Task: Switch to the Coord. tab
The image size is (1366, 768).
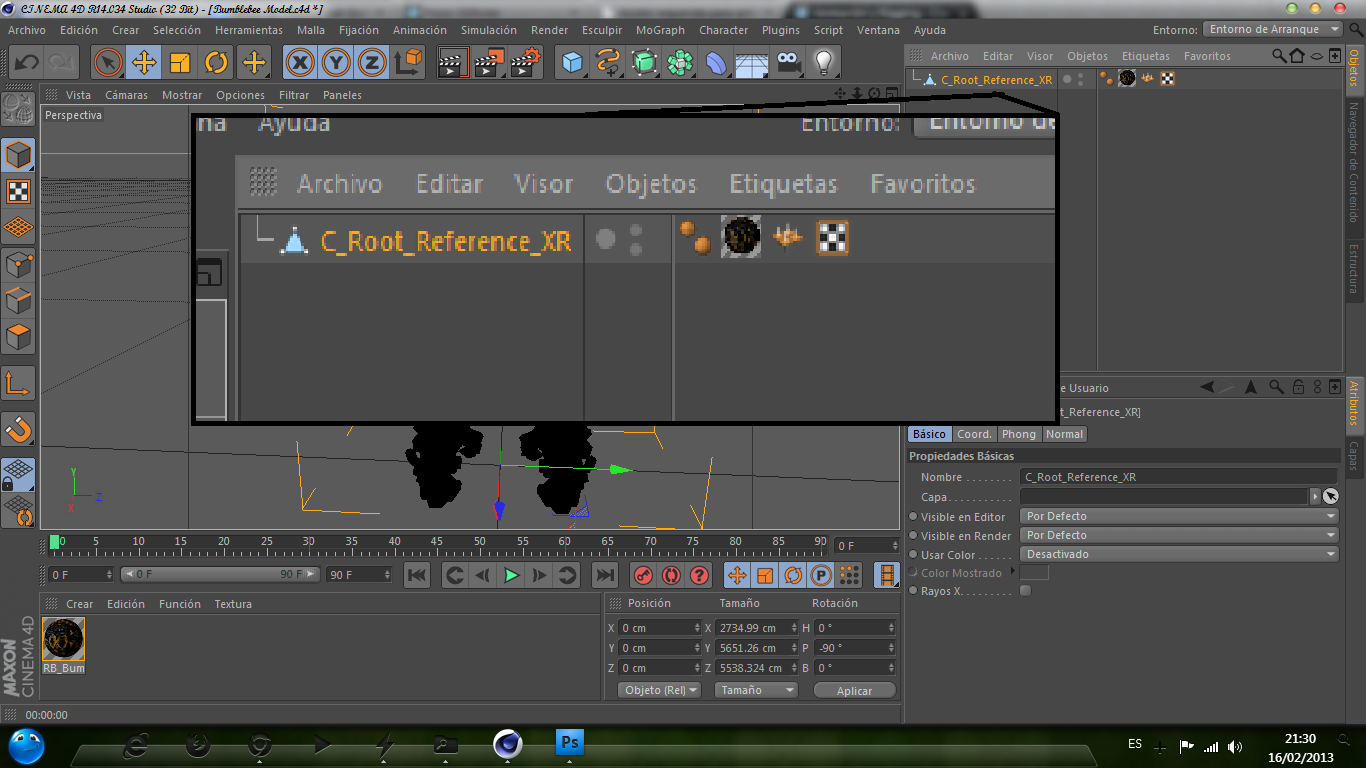Action: click(x=974, y=434)
